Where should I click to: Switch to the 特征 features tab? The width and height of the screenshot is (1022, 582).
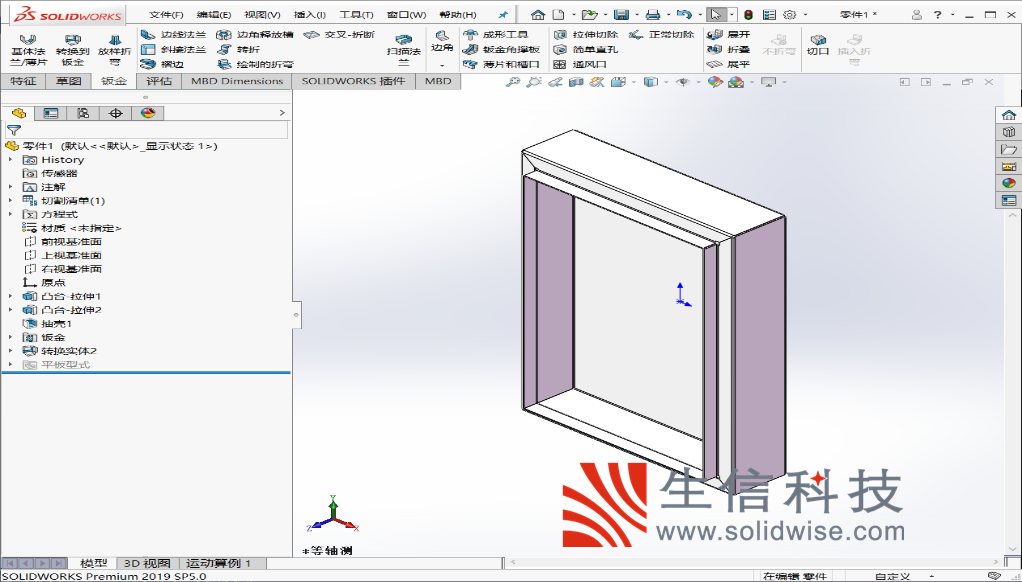click(23, 81)
